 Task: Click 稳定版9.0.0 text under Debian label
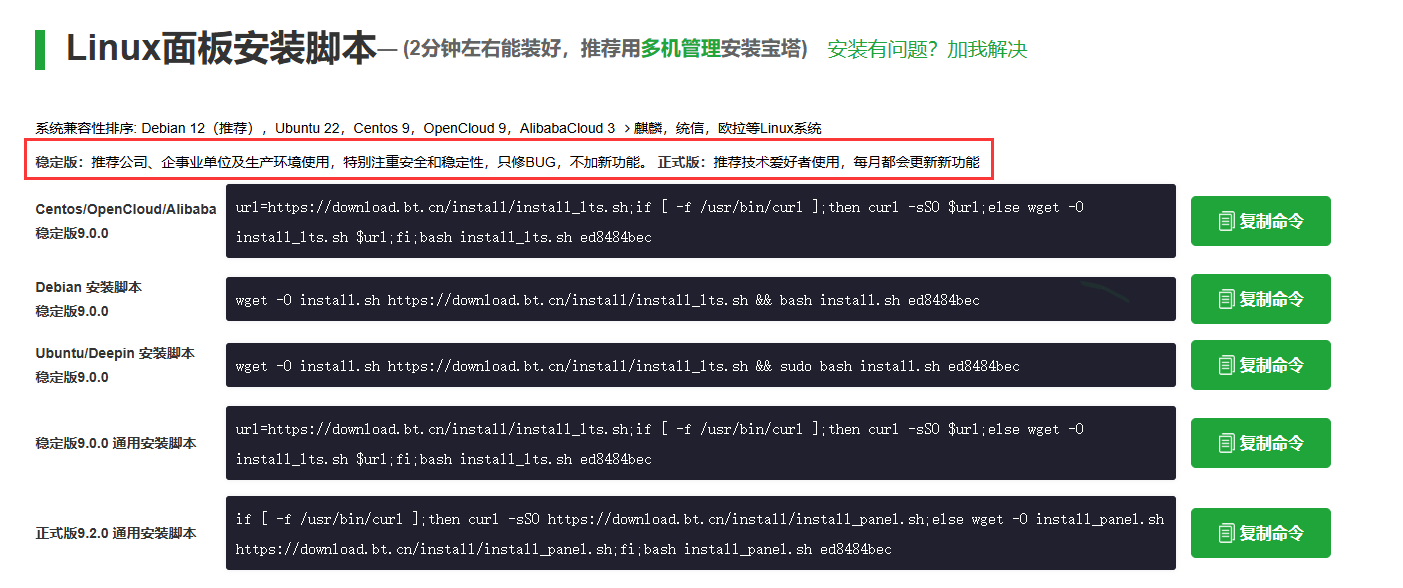(x=72, y=311)
